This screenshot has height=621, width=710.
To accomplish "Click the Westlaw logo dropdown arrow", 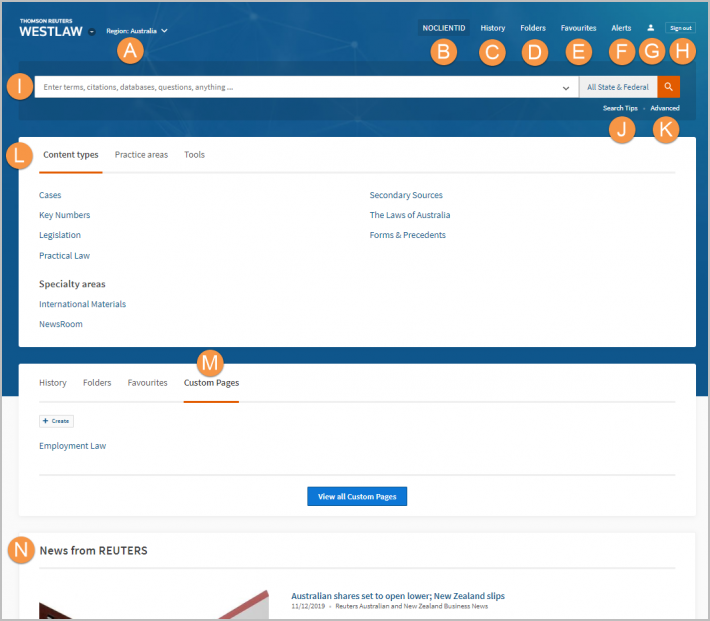I will click(92, 32).
